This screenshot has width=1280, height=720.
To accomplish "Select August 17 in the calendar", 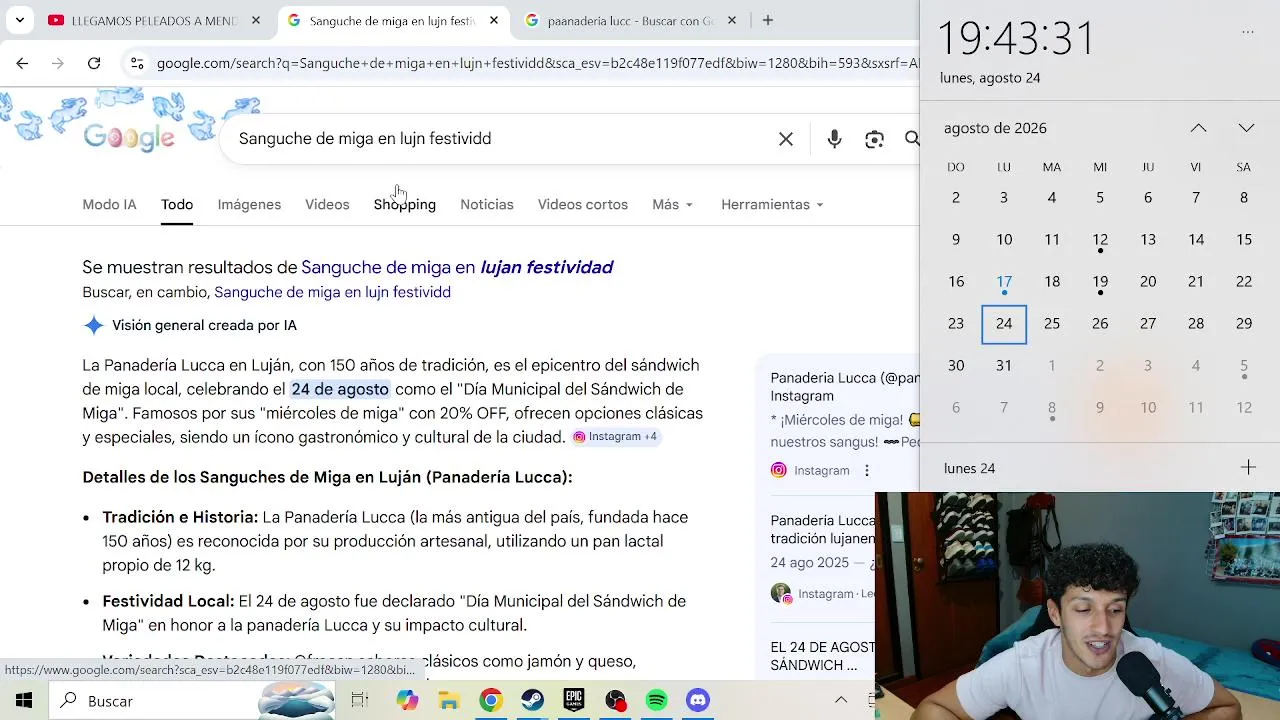I will [x=1004, y=282].
